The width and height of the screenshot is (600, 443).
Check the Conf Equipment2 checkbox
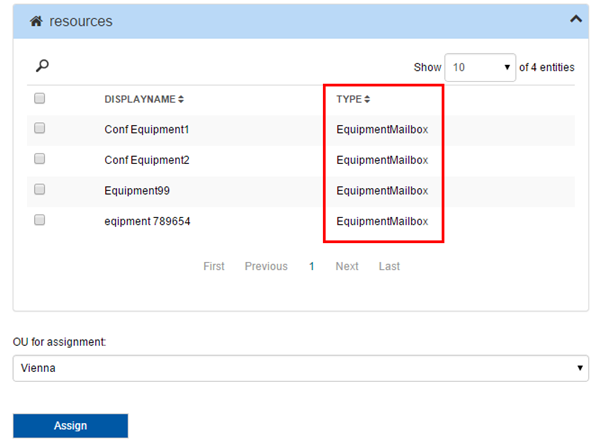pos(40,159)
